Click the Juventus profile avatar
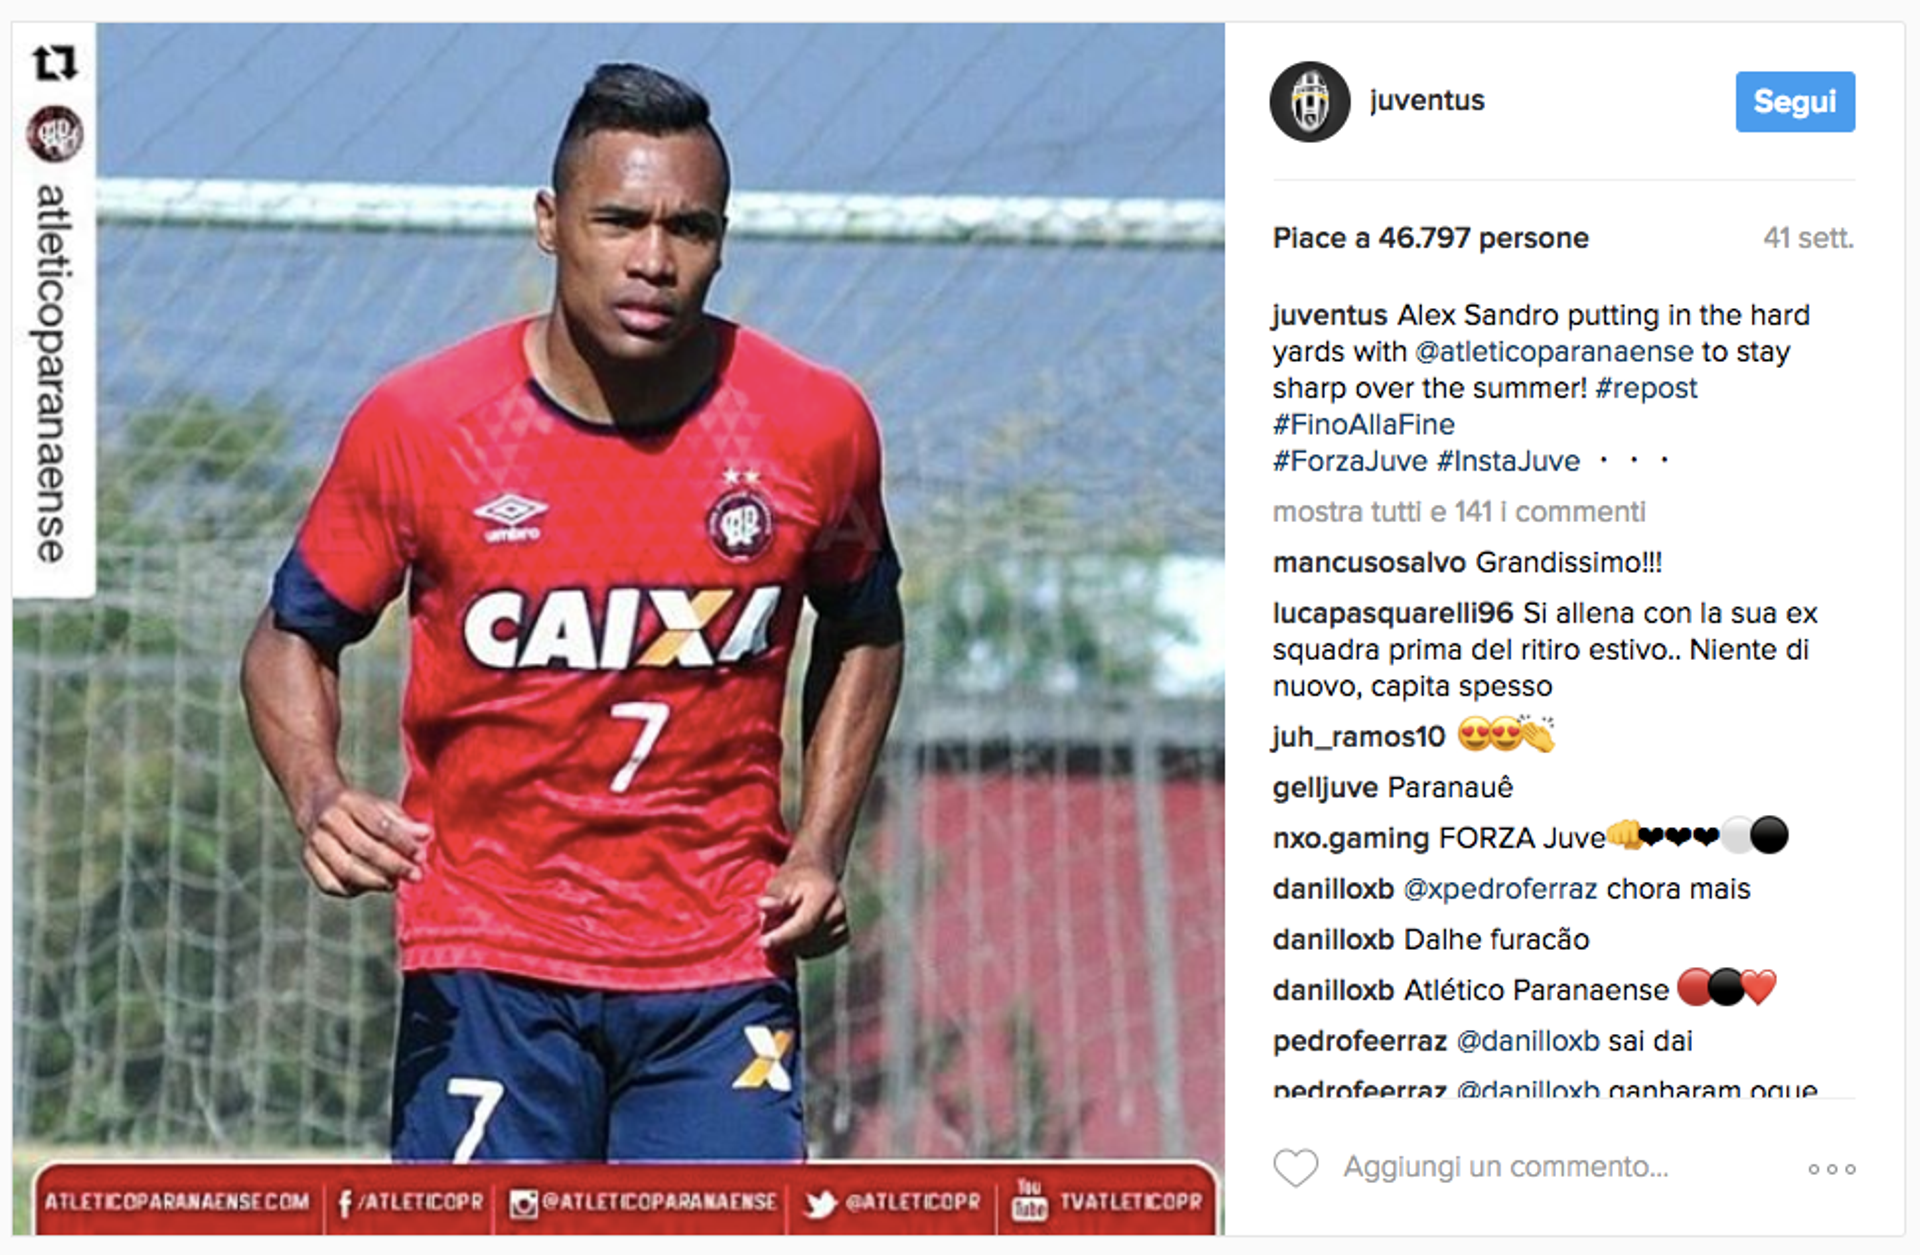This screenshot has height=1255, width=1920. 1310,102
